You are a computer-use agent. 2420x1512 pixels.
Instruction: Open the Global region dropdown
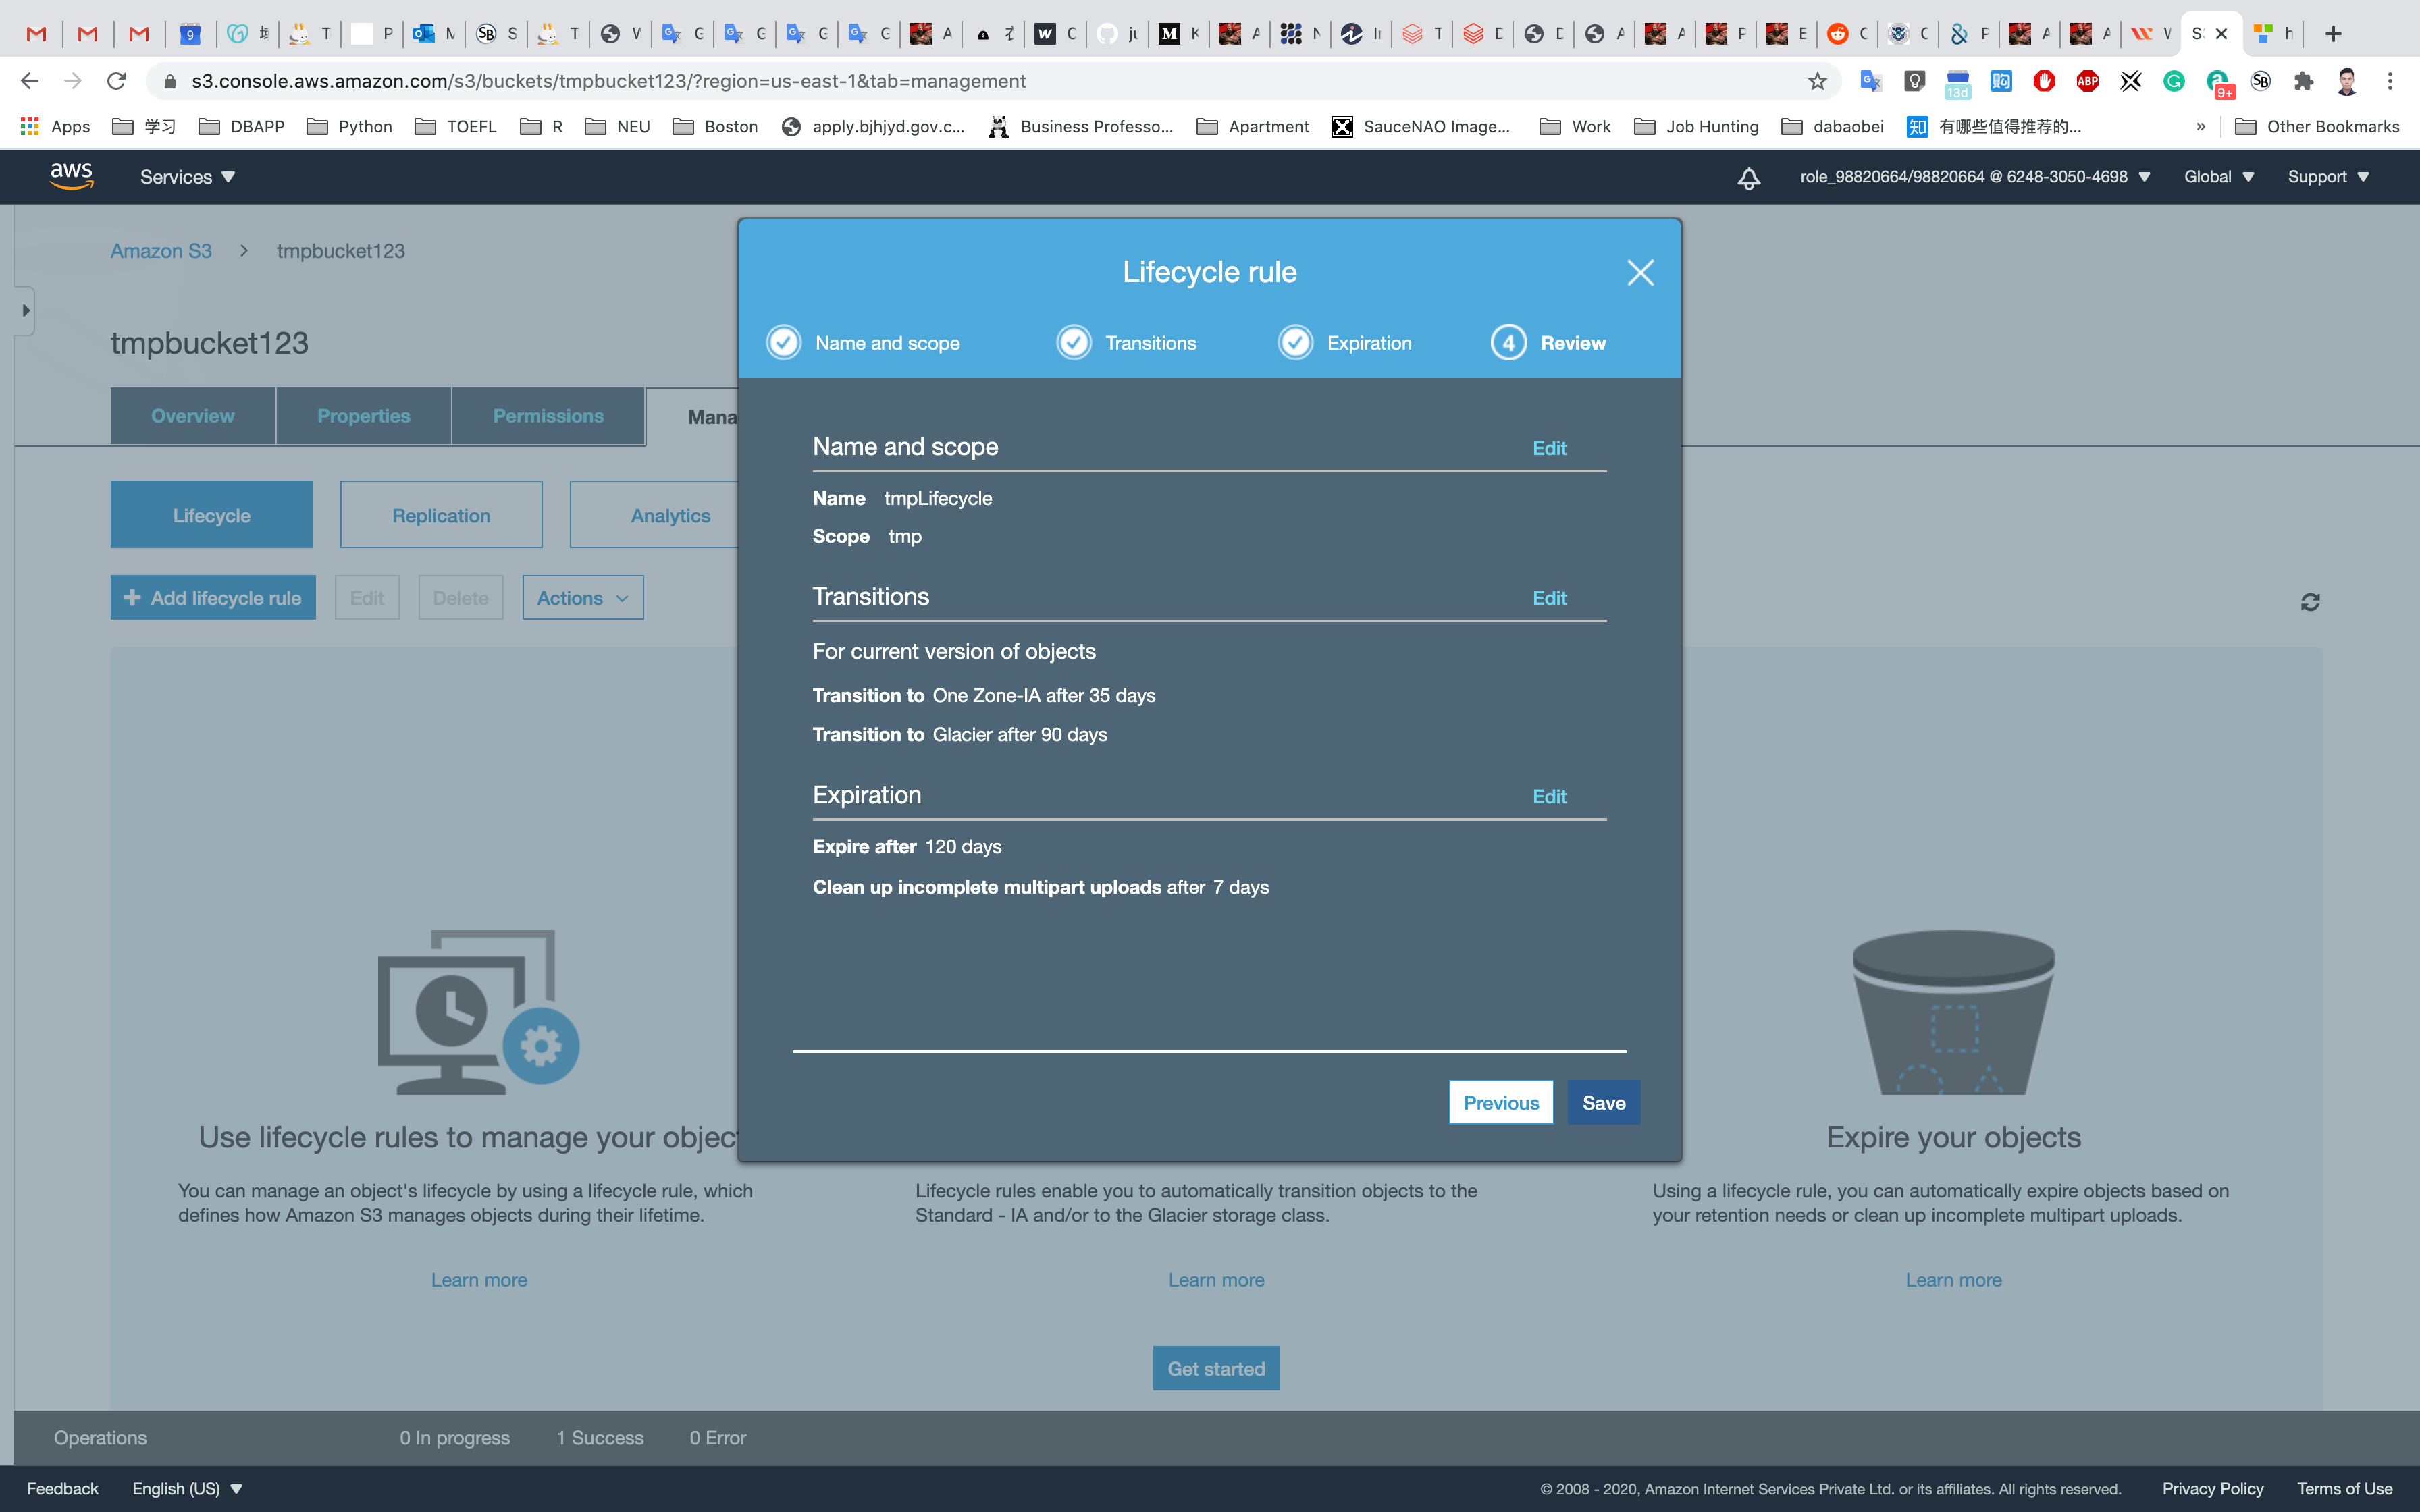2218,177
